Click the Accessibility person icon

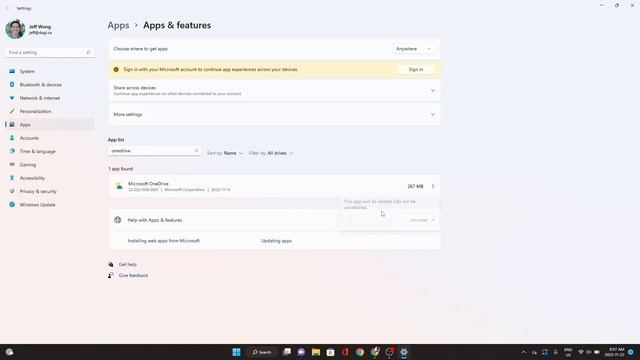tap(12, 178)
